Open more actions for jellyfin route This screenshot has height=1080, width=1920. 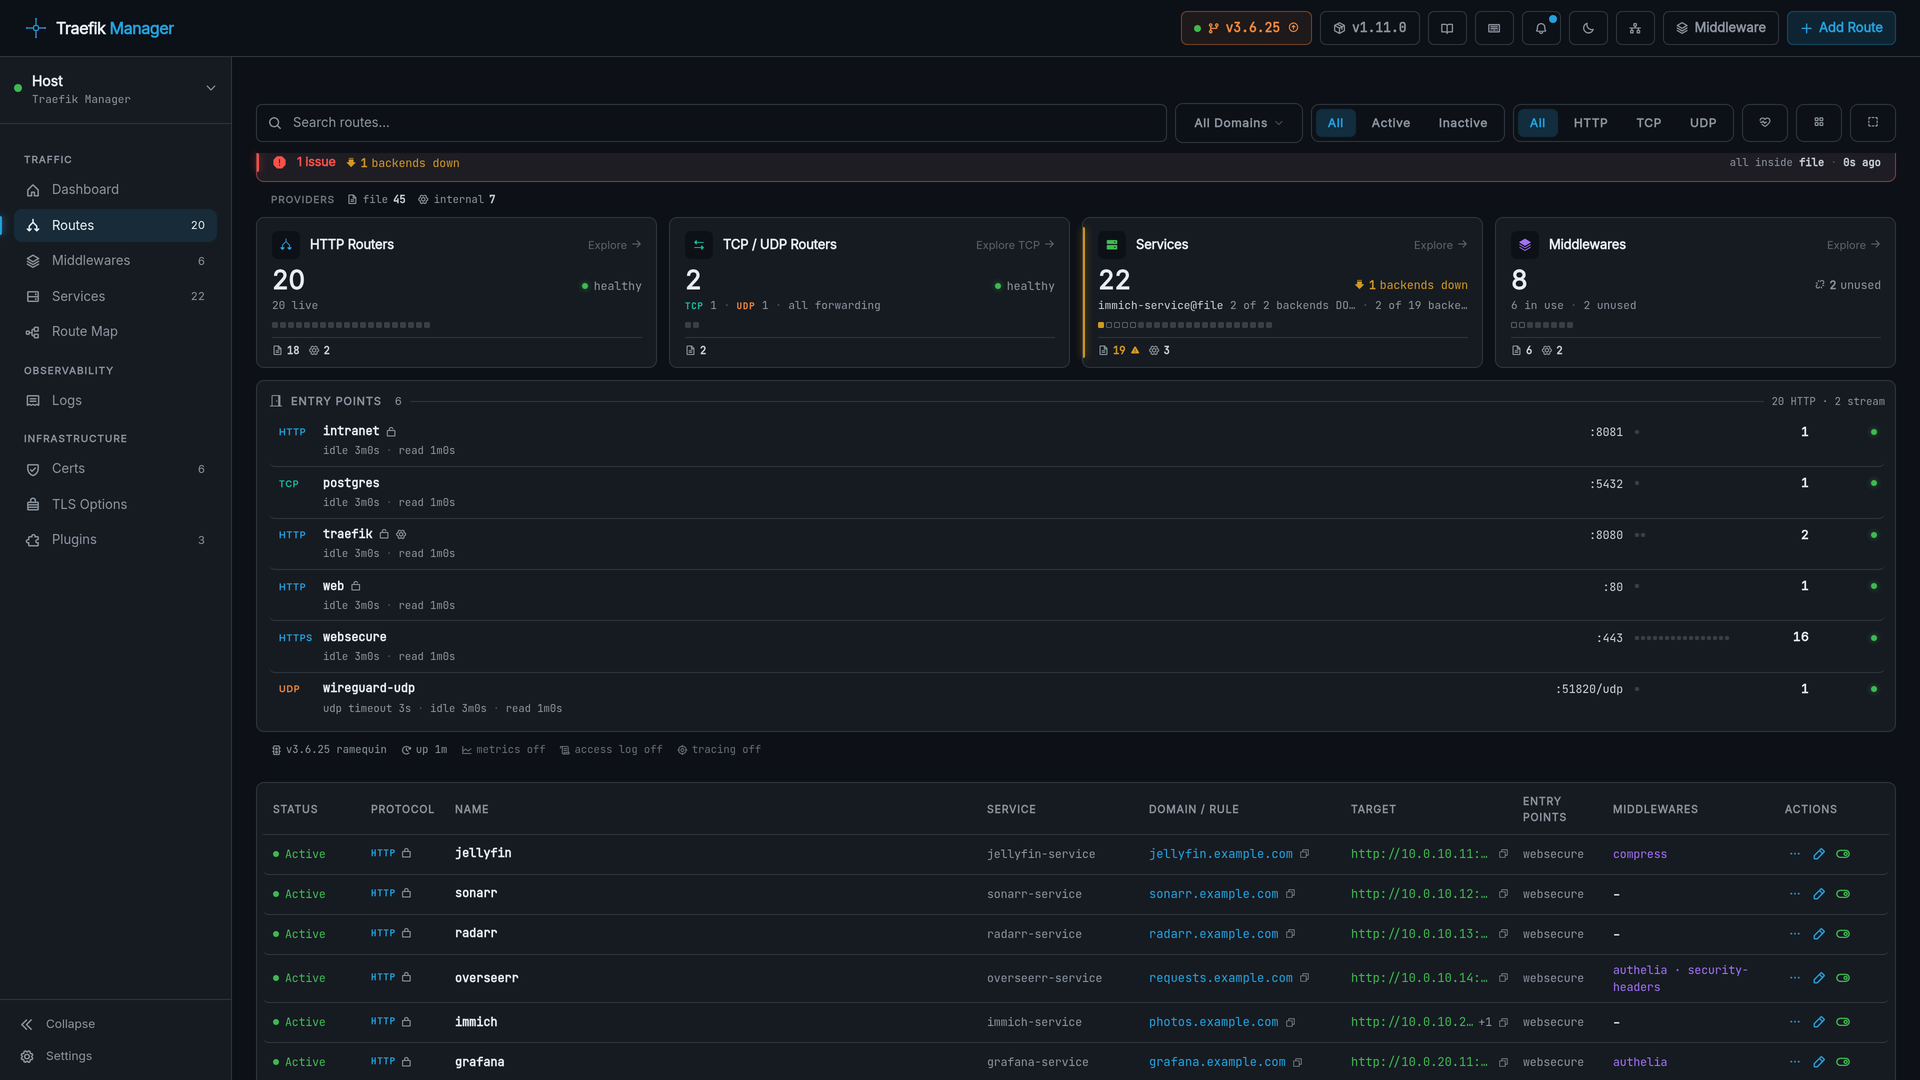coord(1795,854)
